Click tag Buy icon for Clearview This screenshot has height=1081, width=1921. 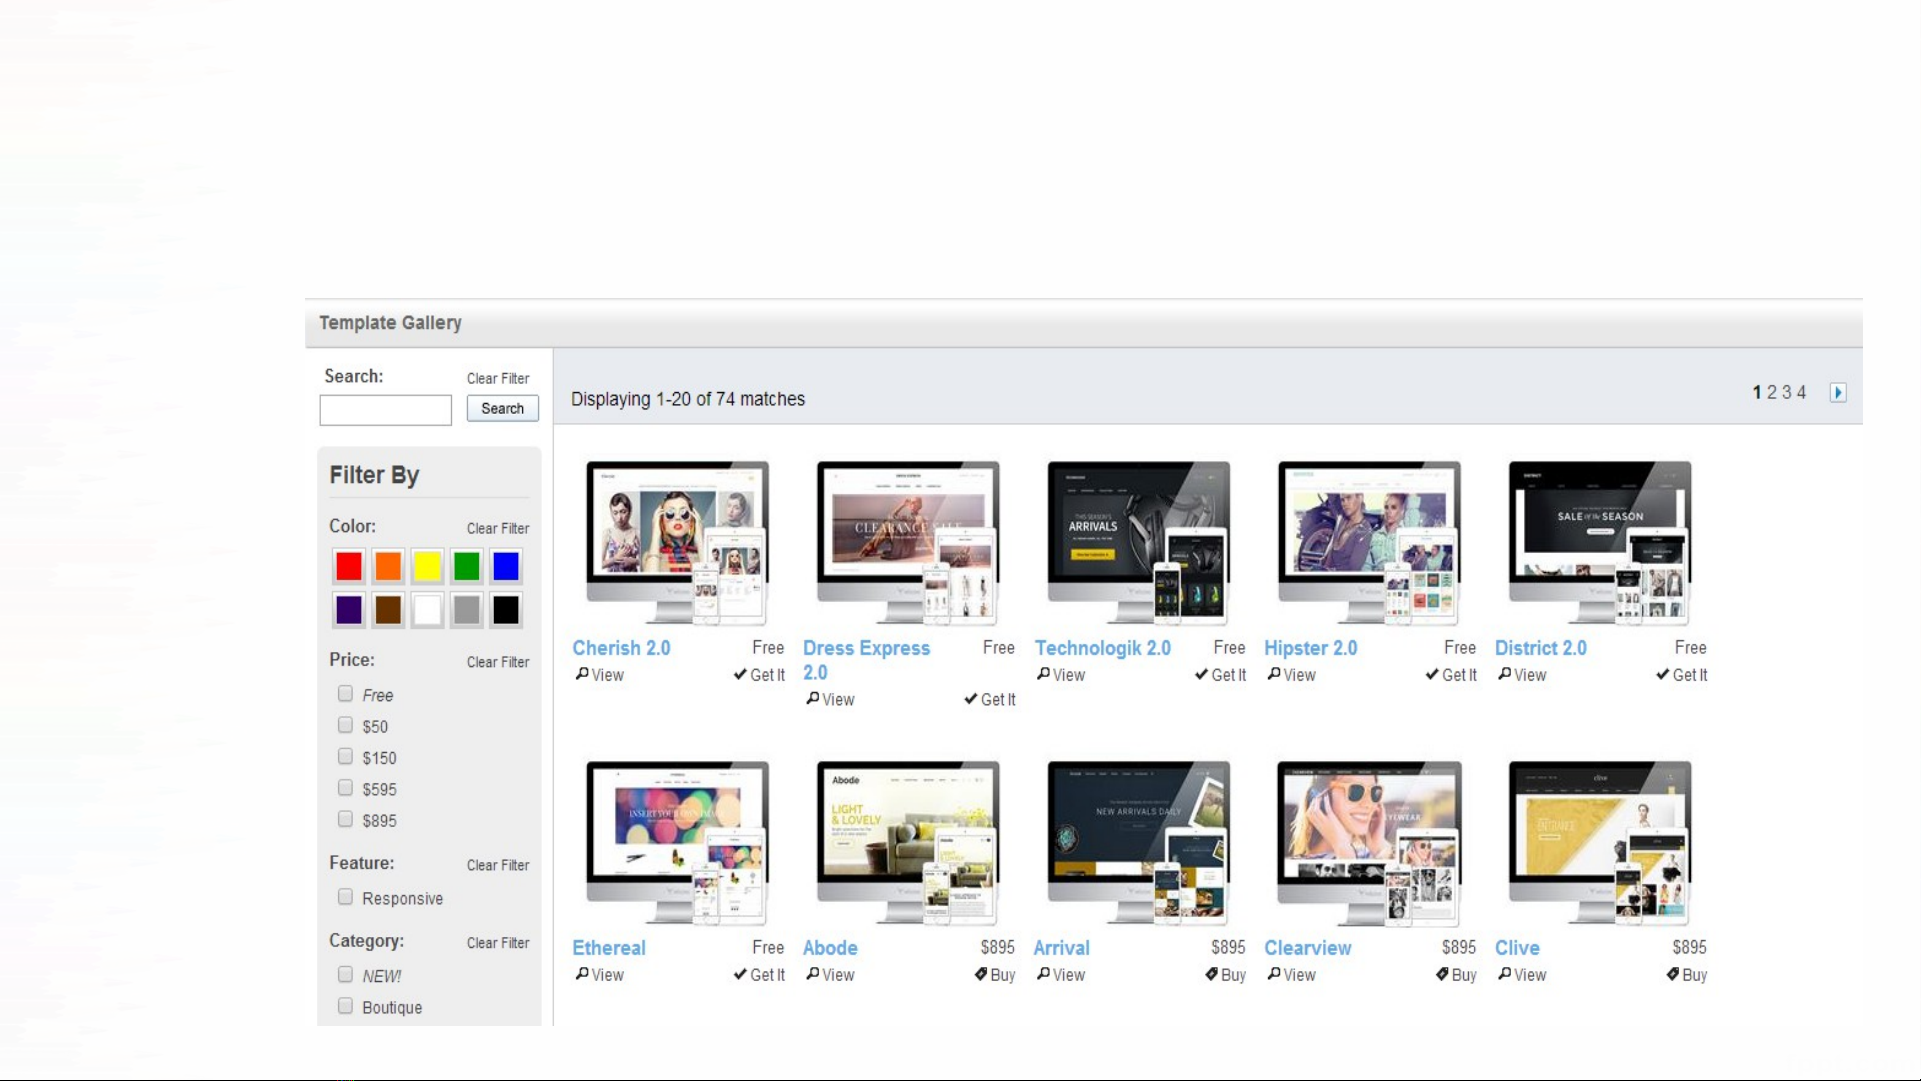(x=1442, y=974)
